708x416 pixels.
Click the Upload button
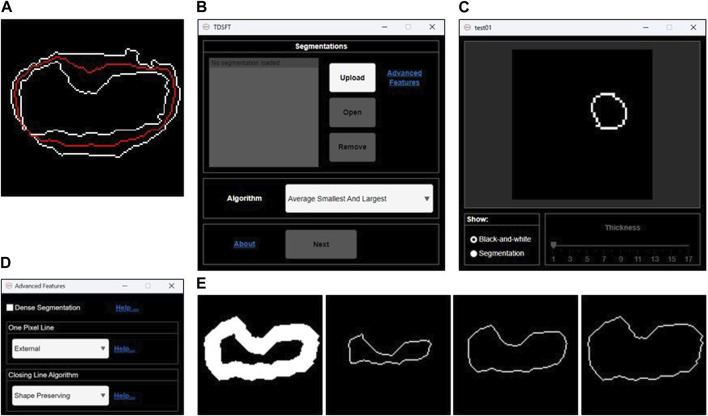click(x=352, y=78)
